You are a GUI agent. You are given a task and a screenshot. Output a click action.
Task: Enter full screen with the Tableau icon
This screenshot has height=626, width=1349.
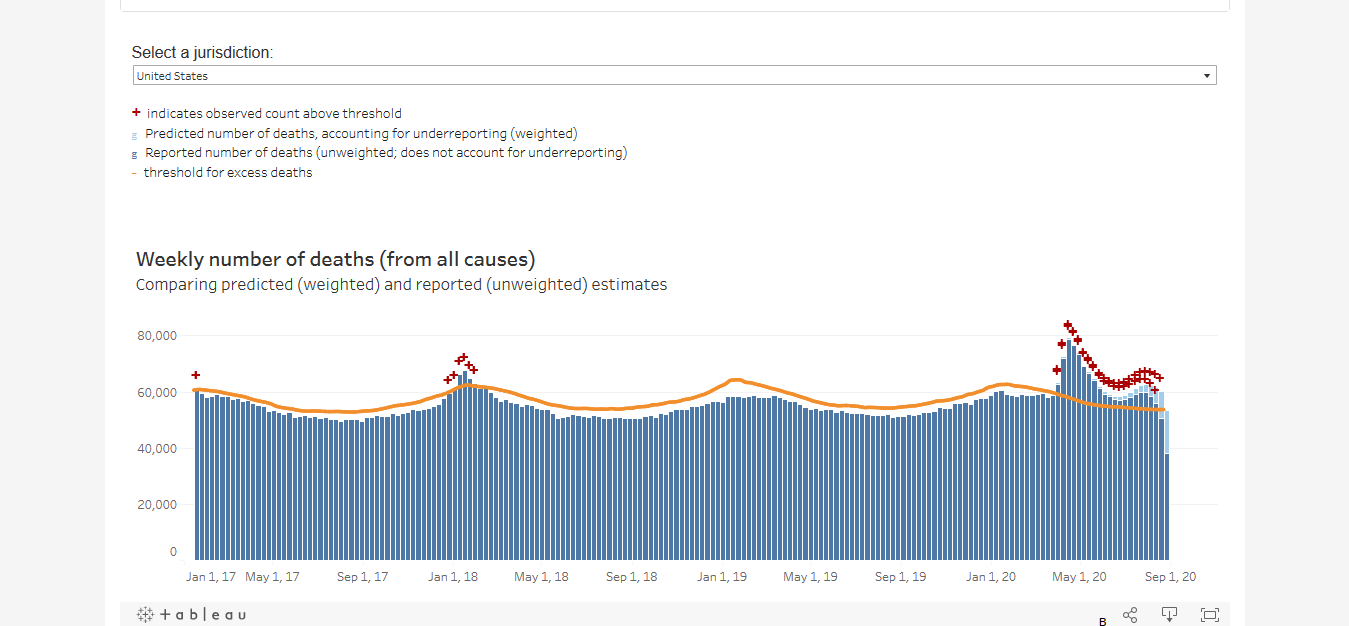(1209, 615)
